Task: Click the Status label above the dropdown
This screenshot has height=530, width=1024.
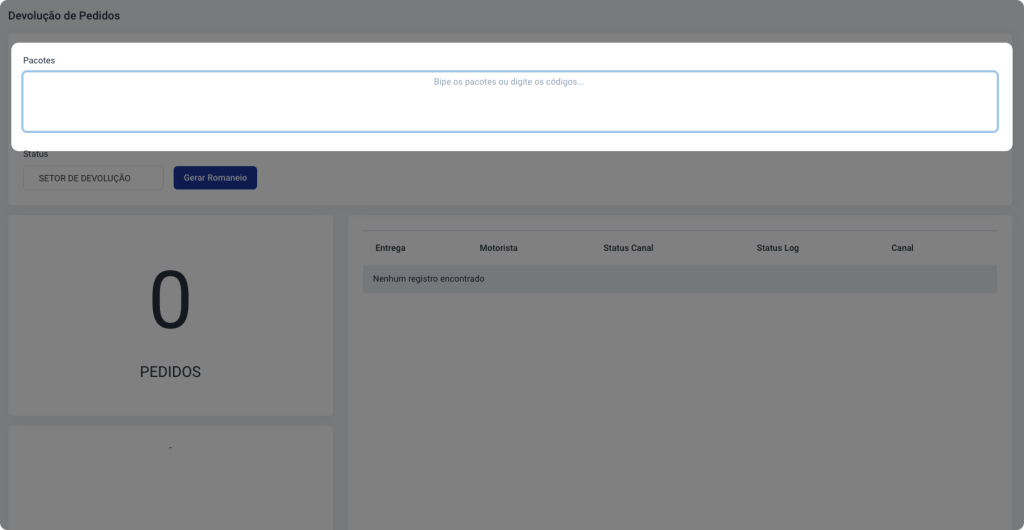Action: [36, 154]
